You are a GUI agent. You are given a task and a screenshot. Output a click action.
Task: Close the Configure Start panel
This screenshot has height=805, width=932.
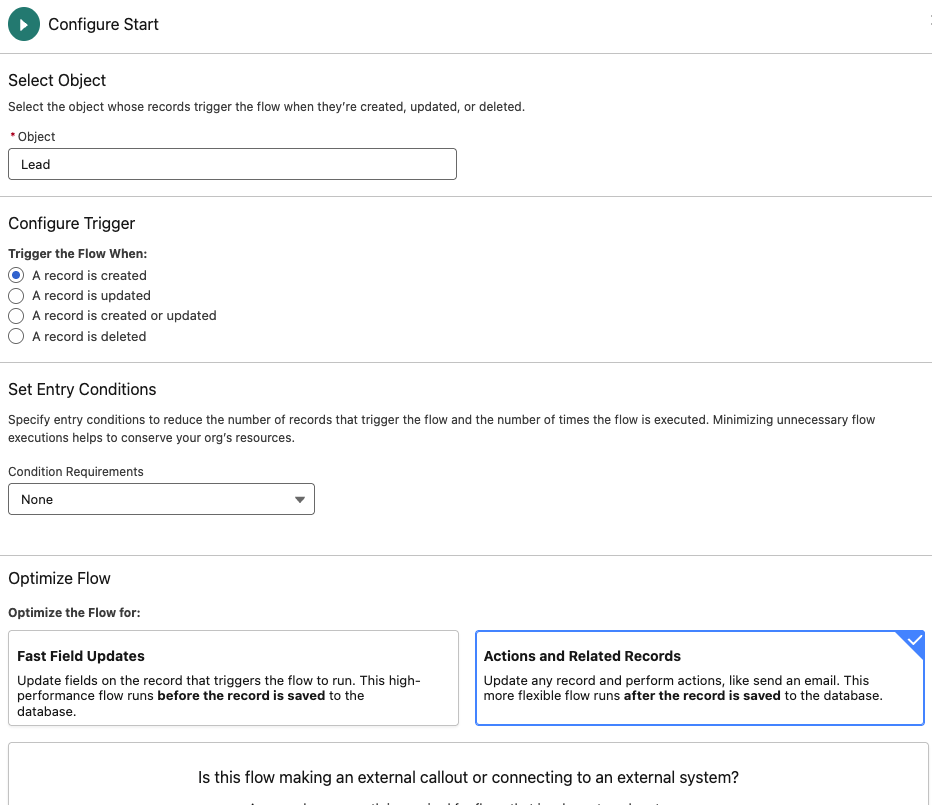click(928, 20)
